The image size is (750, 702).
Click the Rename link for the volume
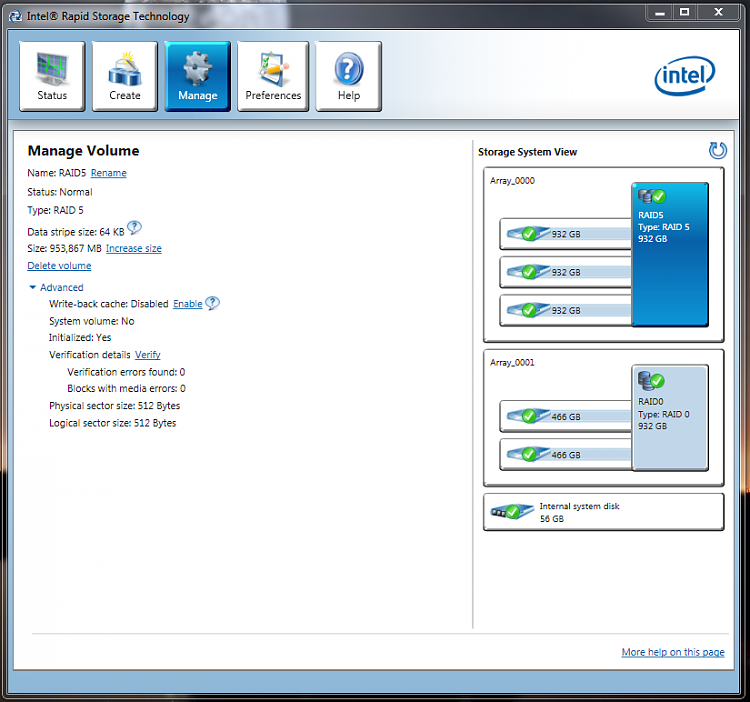(109, 173)
